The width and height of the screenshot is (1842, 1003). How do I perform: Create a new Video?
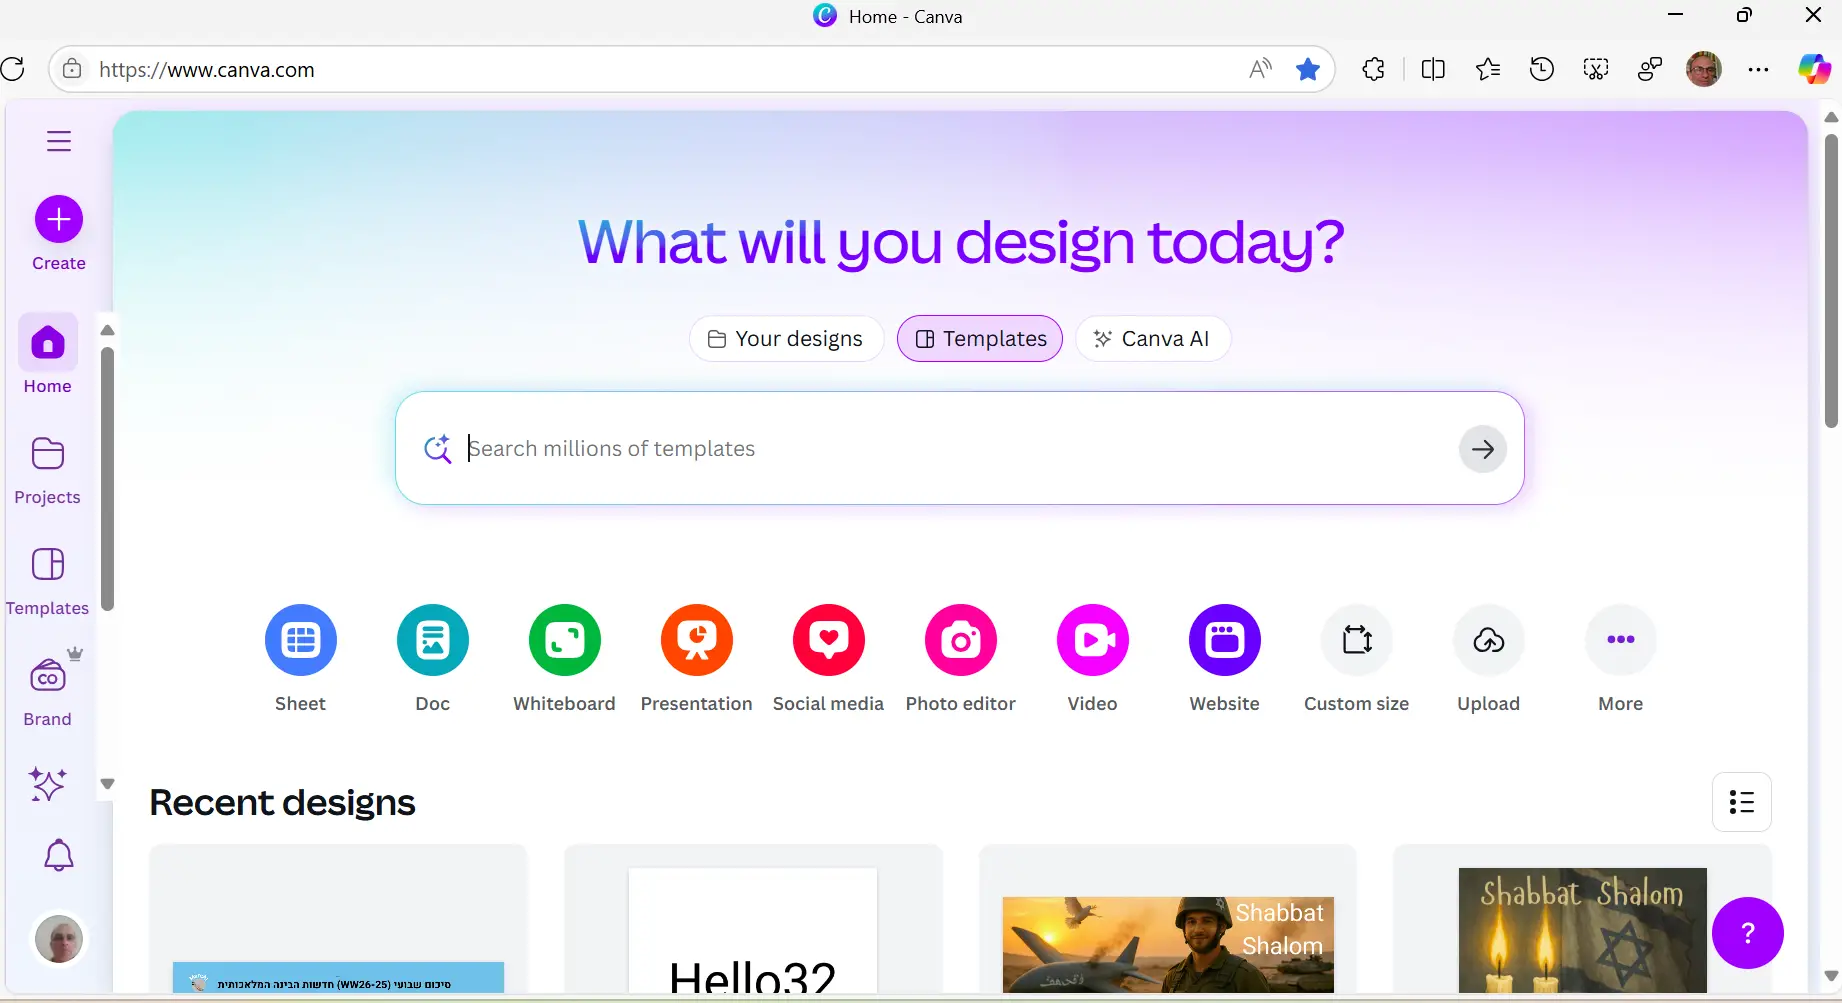point(1093,640)
